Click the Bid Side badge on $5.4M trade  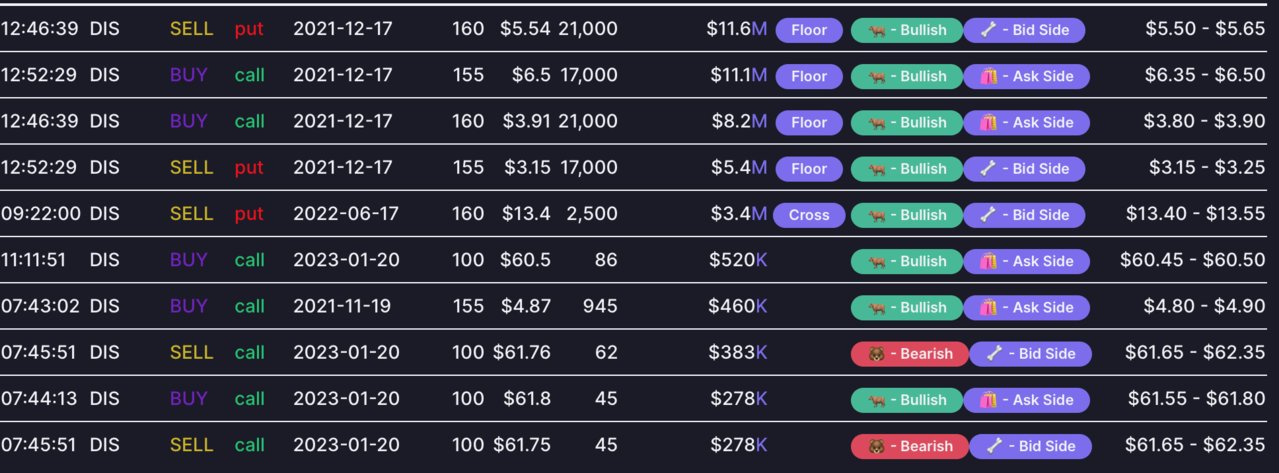[1024, 168]
